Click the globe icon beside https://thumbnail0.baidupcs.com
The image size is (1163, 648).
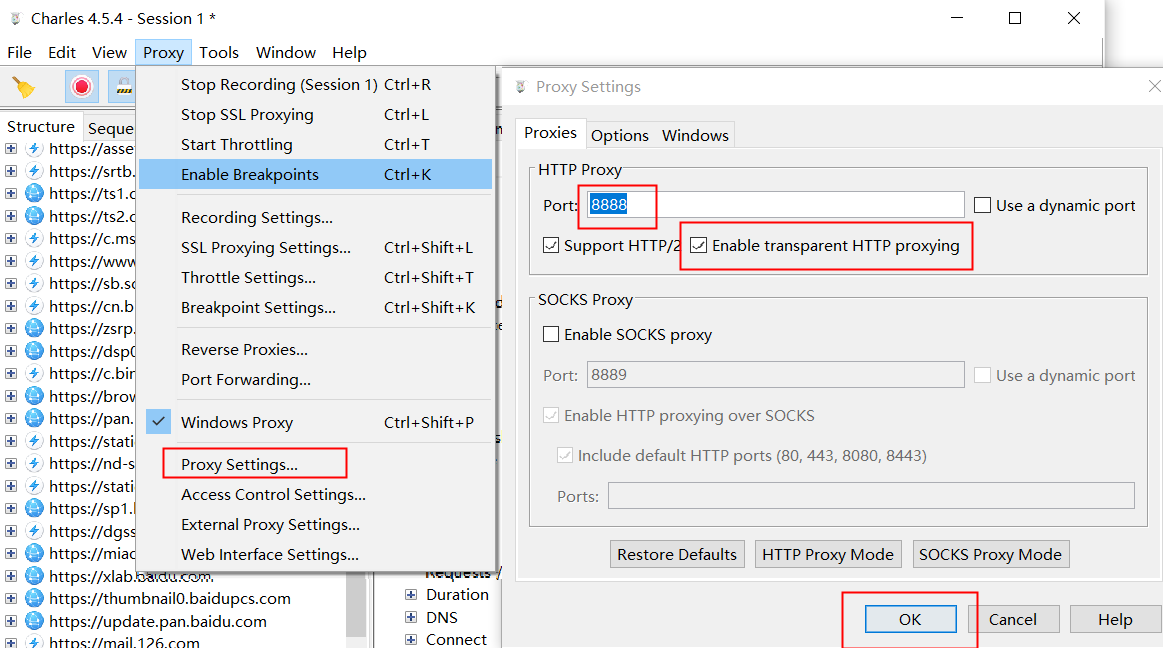[x=34, y=598]
